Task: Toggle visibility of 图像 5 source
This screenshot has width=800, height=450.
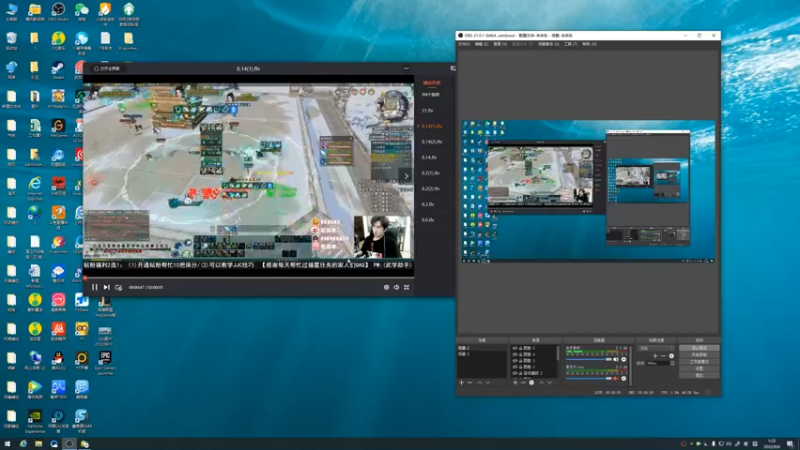Action: point(515,348)
